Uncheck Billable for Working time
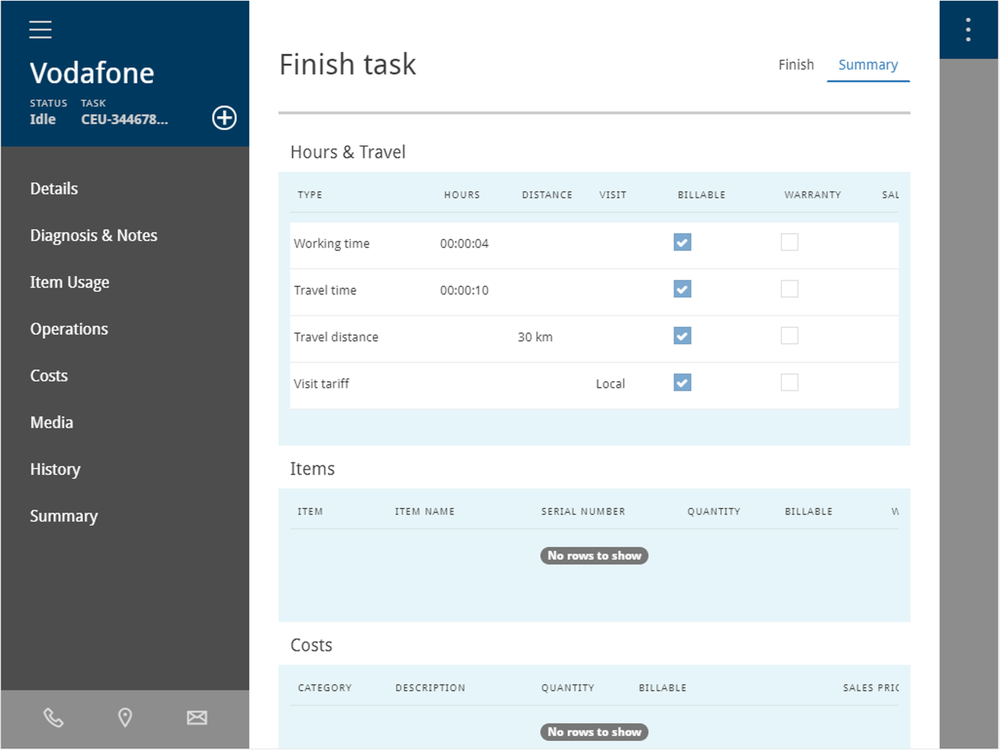Viewport: 1000px width, 750px height. 682,242
